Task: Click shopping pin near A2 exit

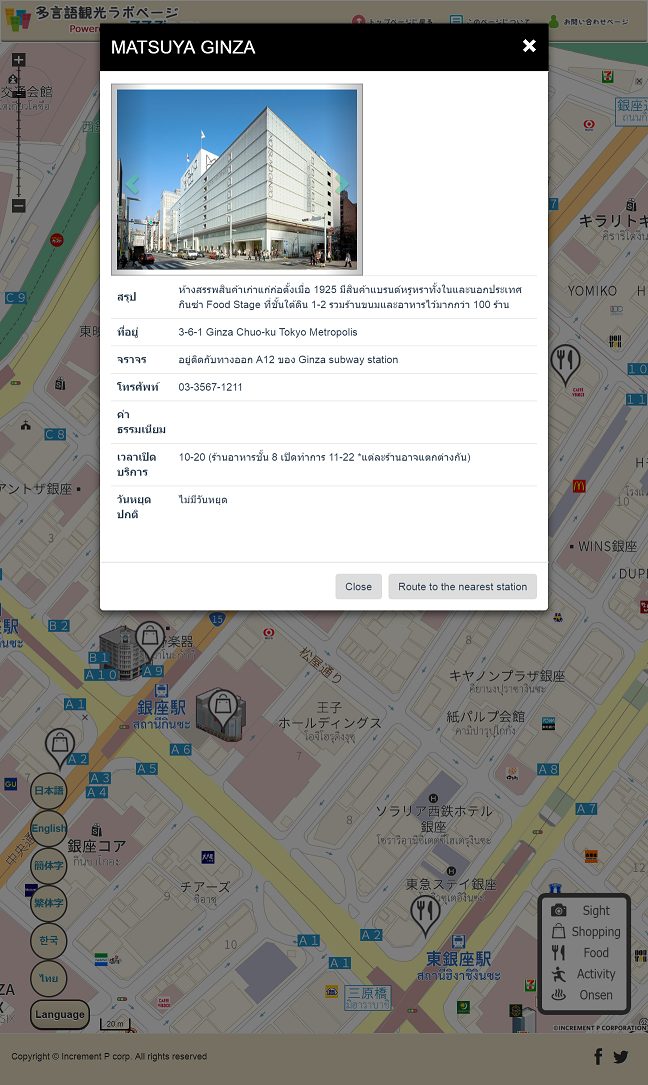Action: 60,749
